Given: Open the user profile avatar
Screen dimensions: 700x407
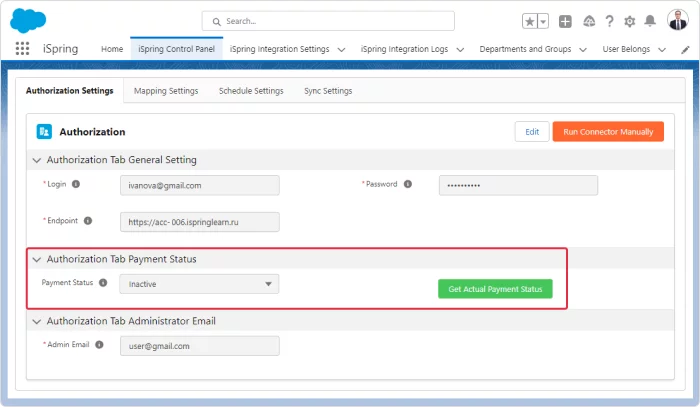Looking at the screenshot, I should point(678,20).
